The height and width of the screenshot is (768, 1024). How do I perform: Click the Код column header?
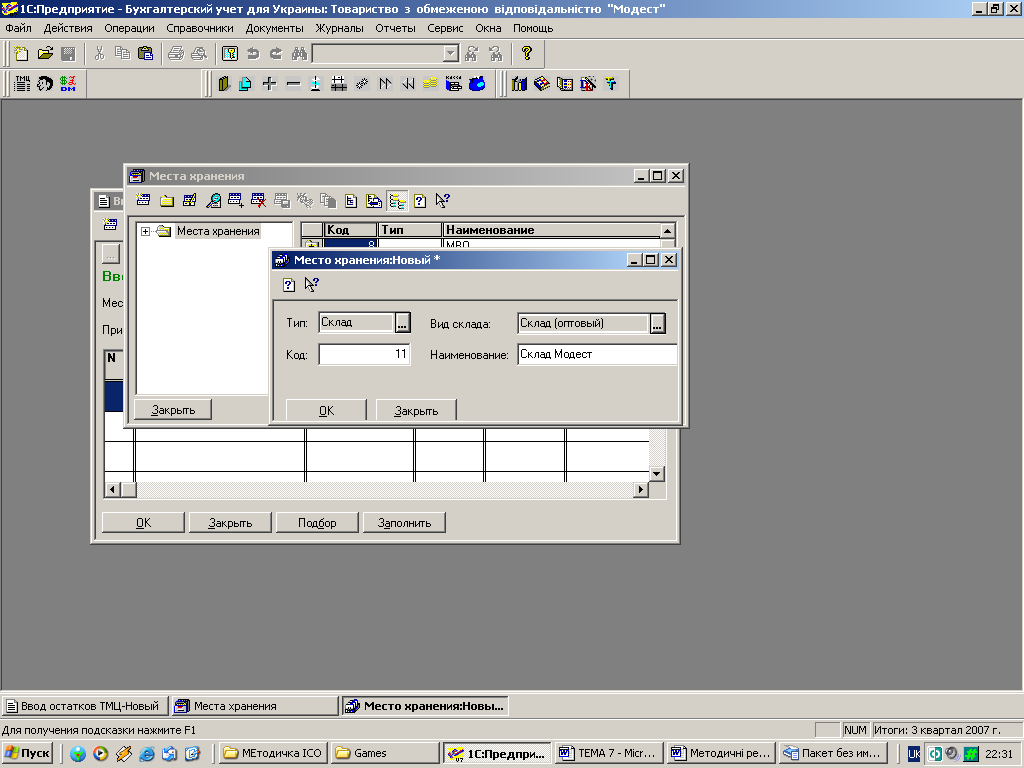351,230
